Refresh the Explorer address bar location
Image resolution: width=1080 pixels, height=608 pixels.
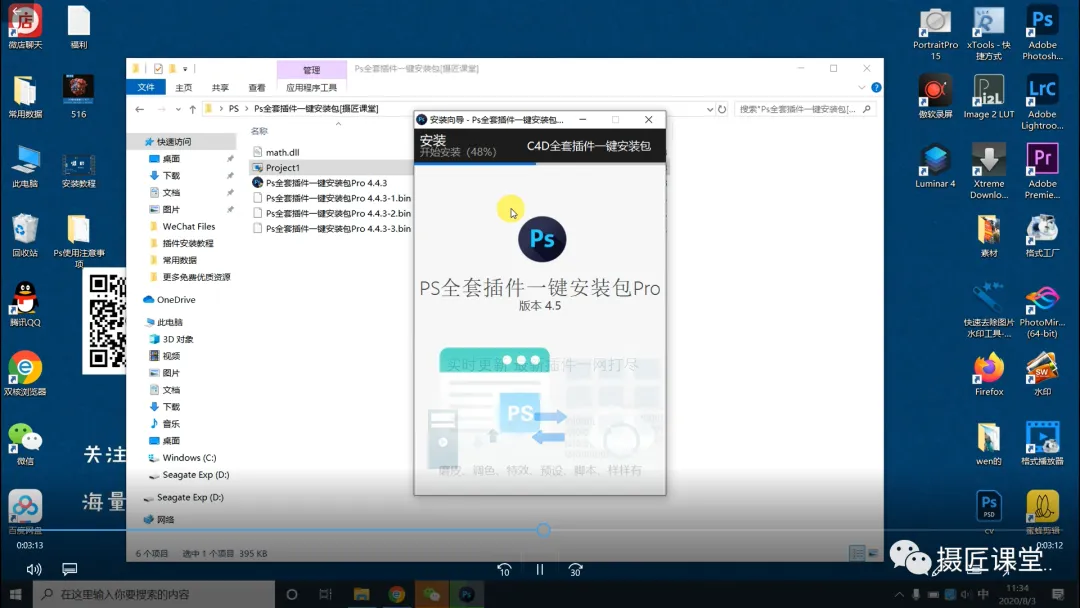click(722, 109)
